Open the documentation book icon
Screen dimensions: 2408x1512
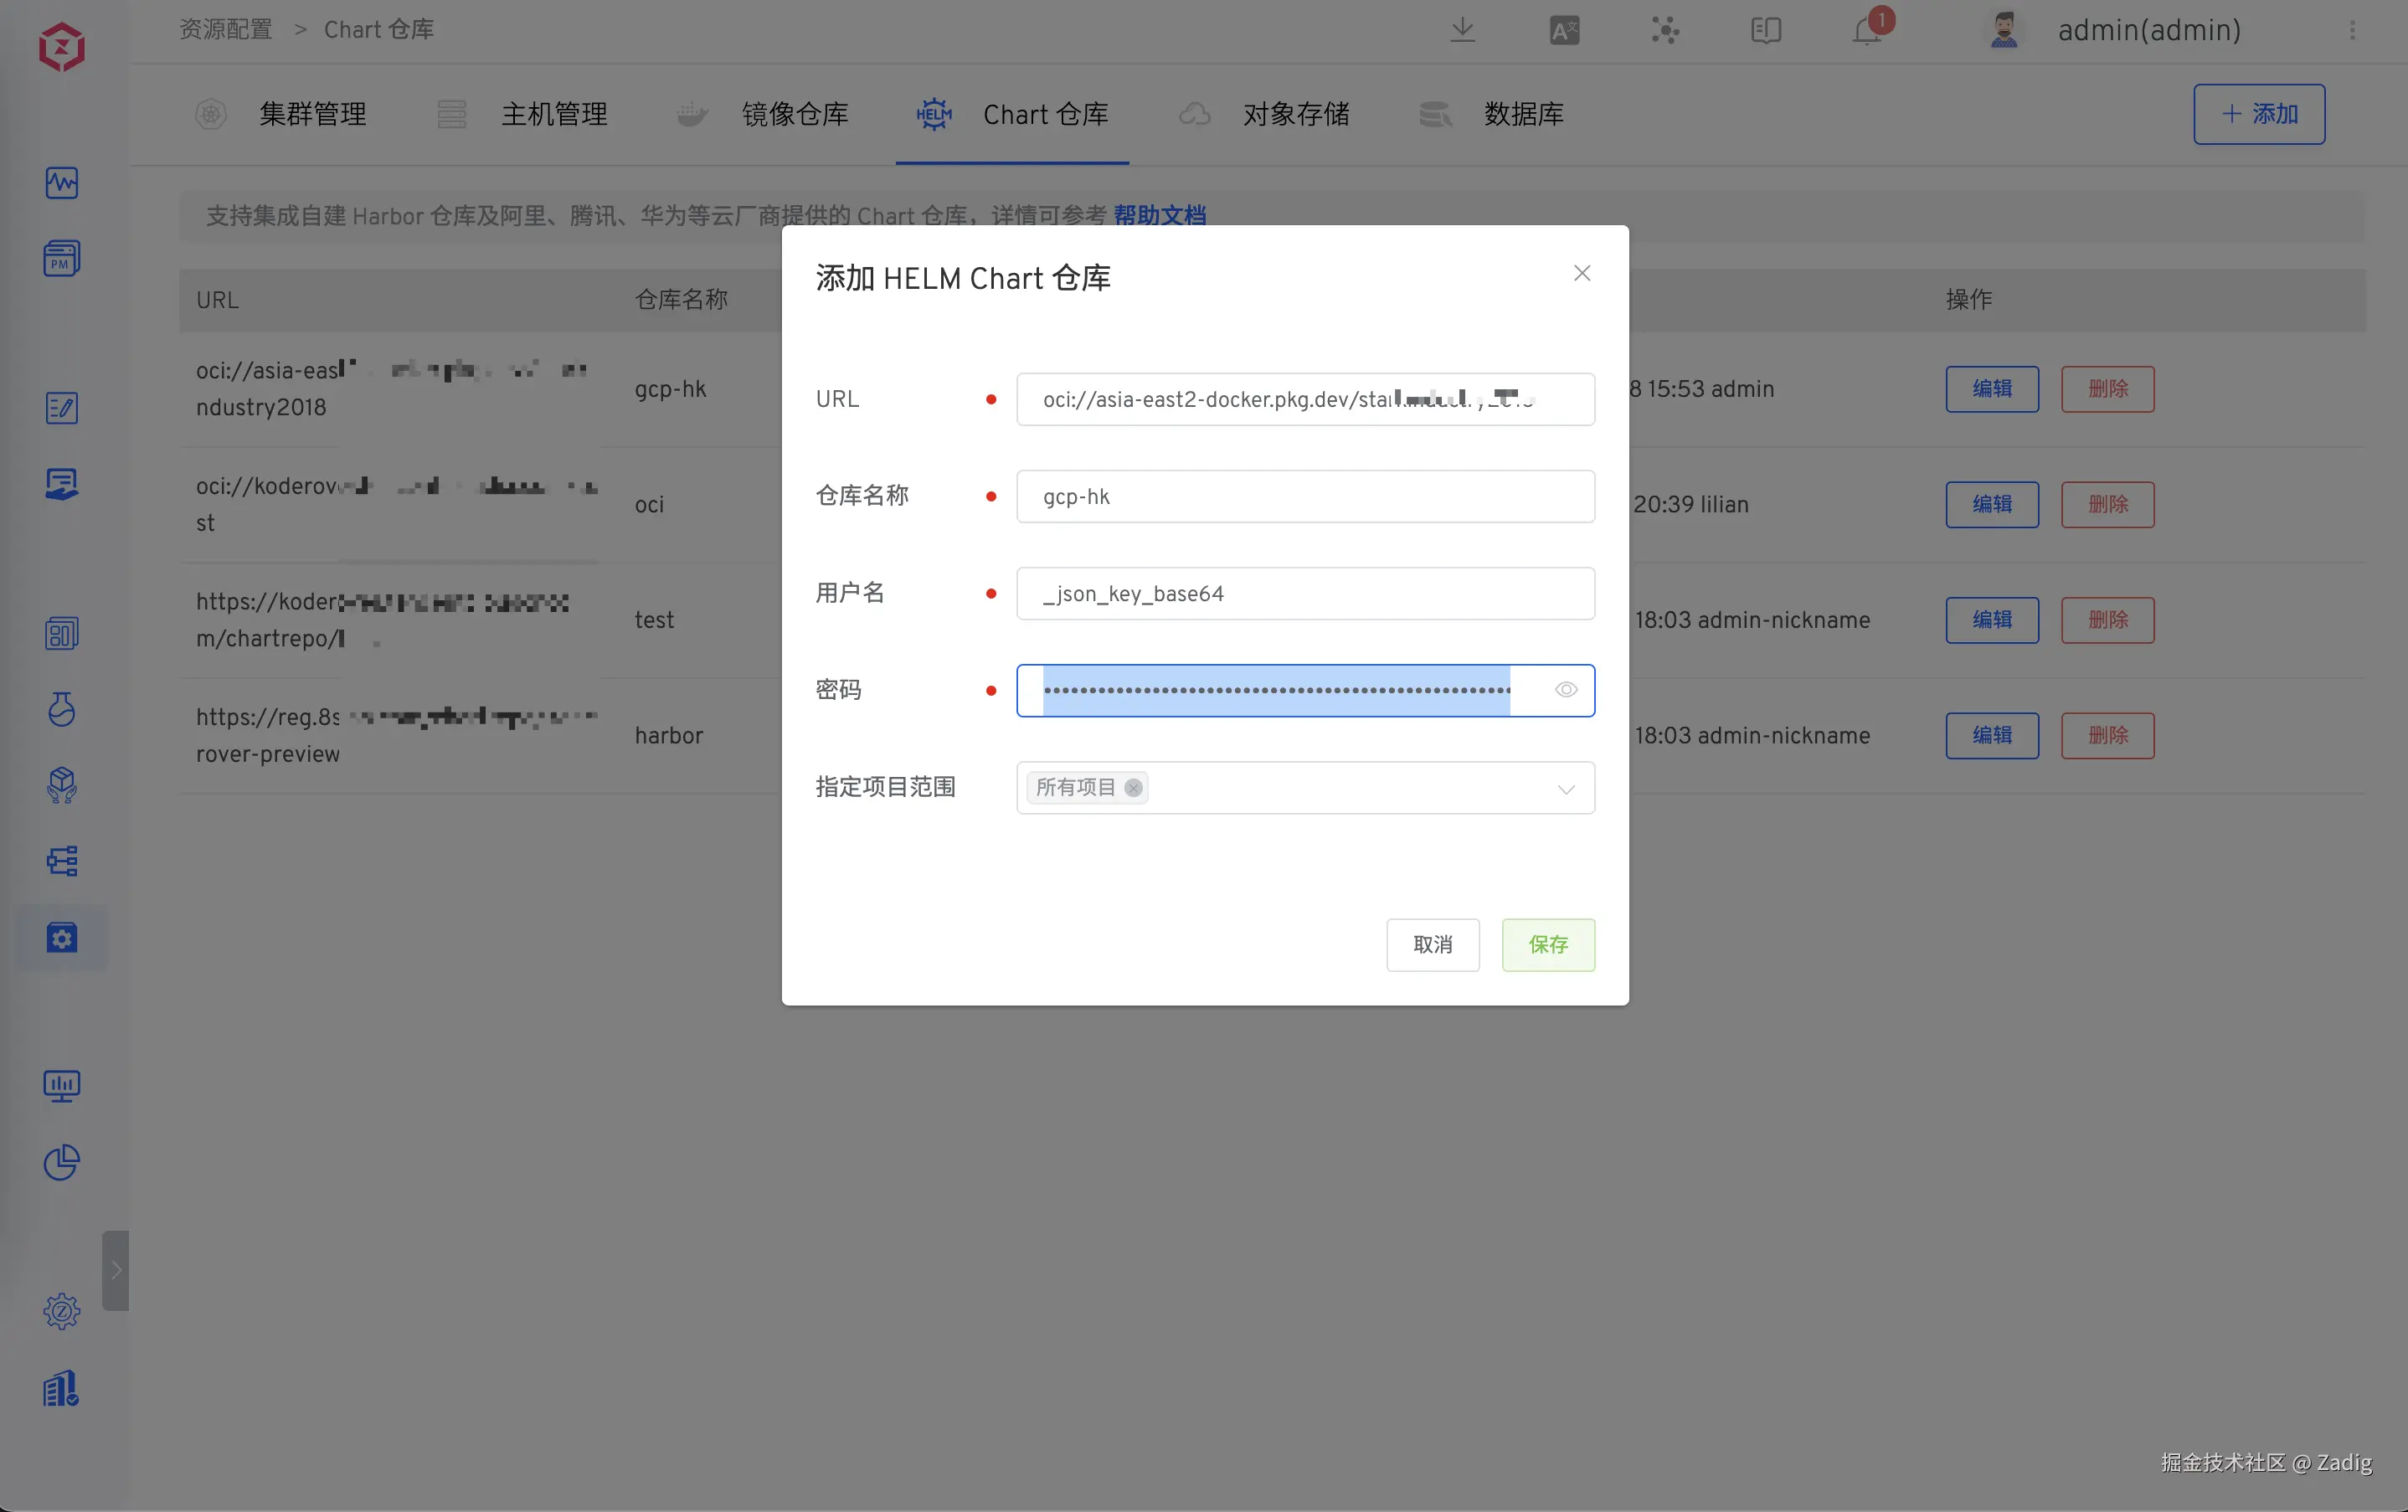1766,31
